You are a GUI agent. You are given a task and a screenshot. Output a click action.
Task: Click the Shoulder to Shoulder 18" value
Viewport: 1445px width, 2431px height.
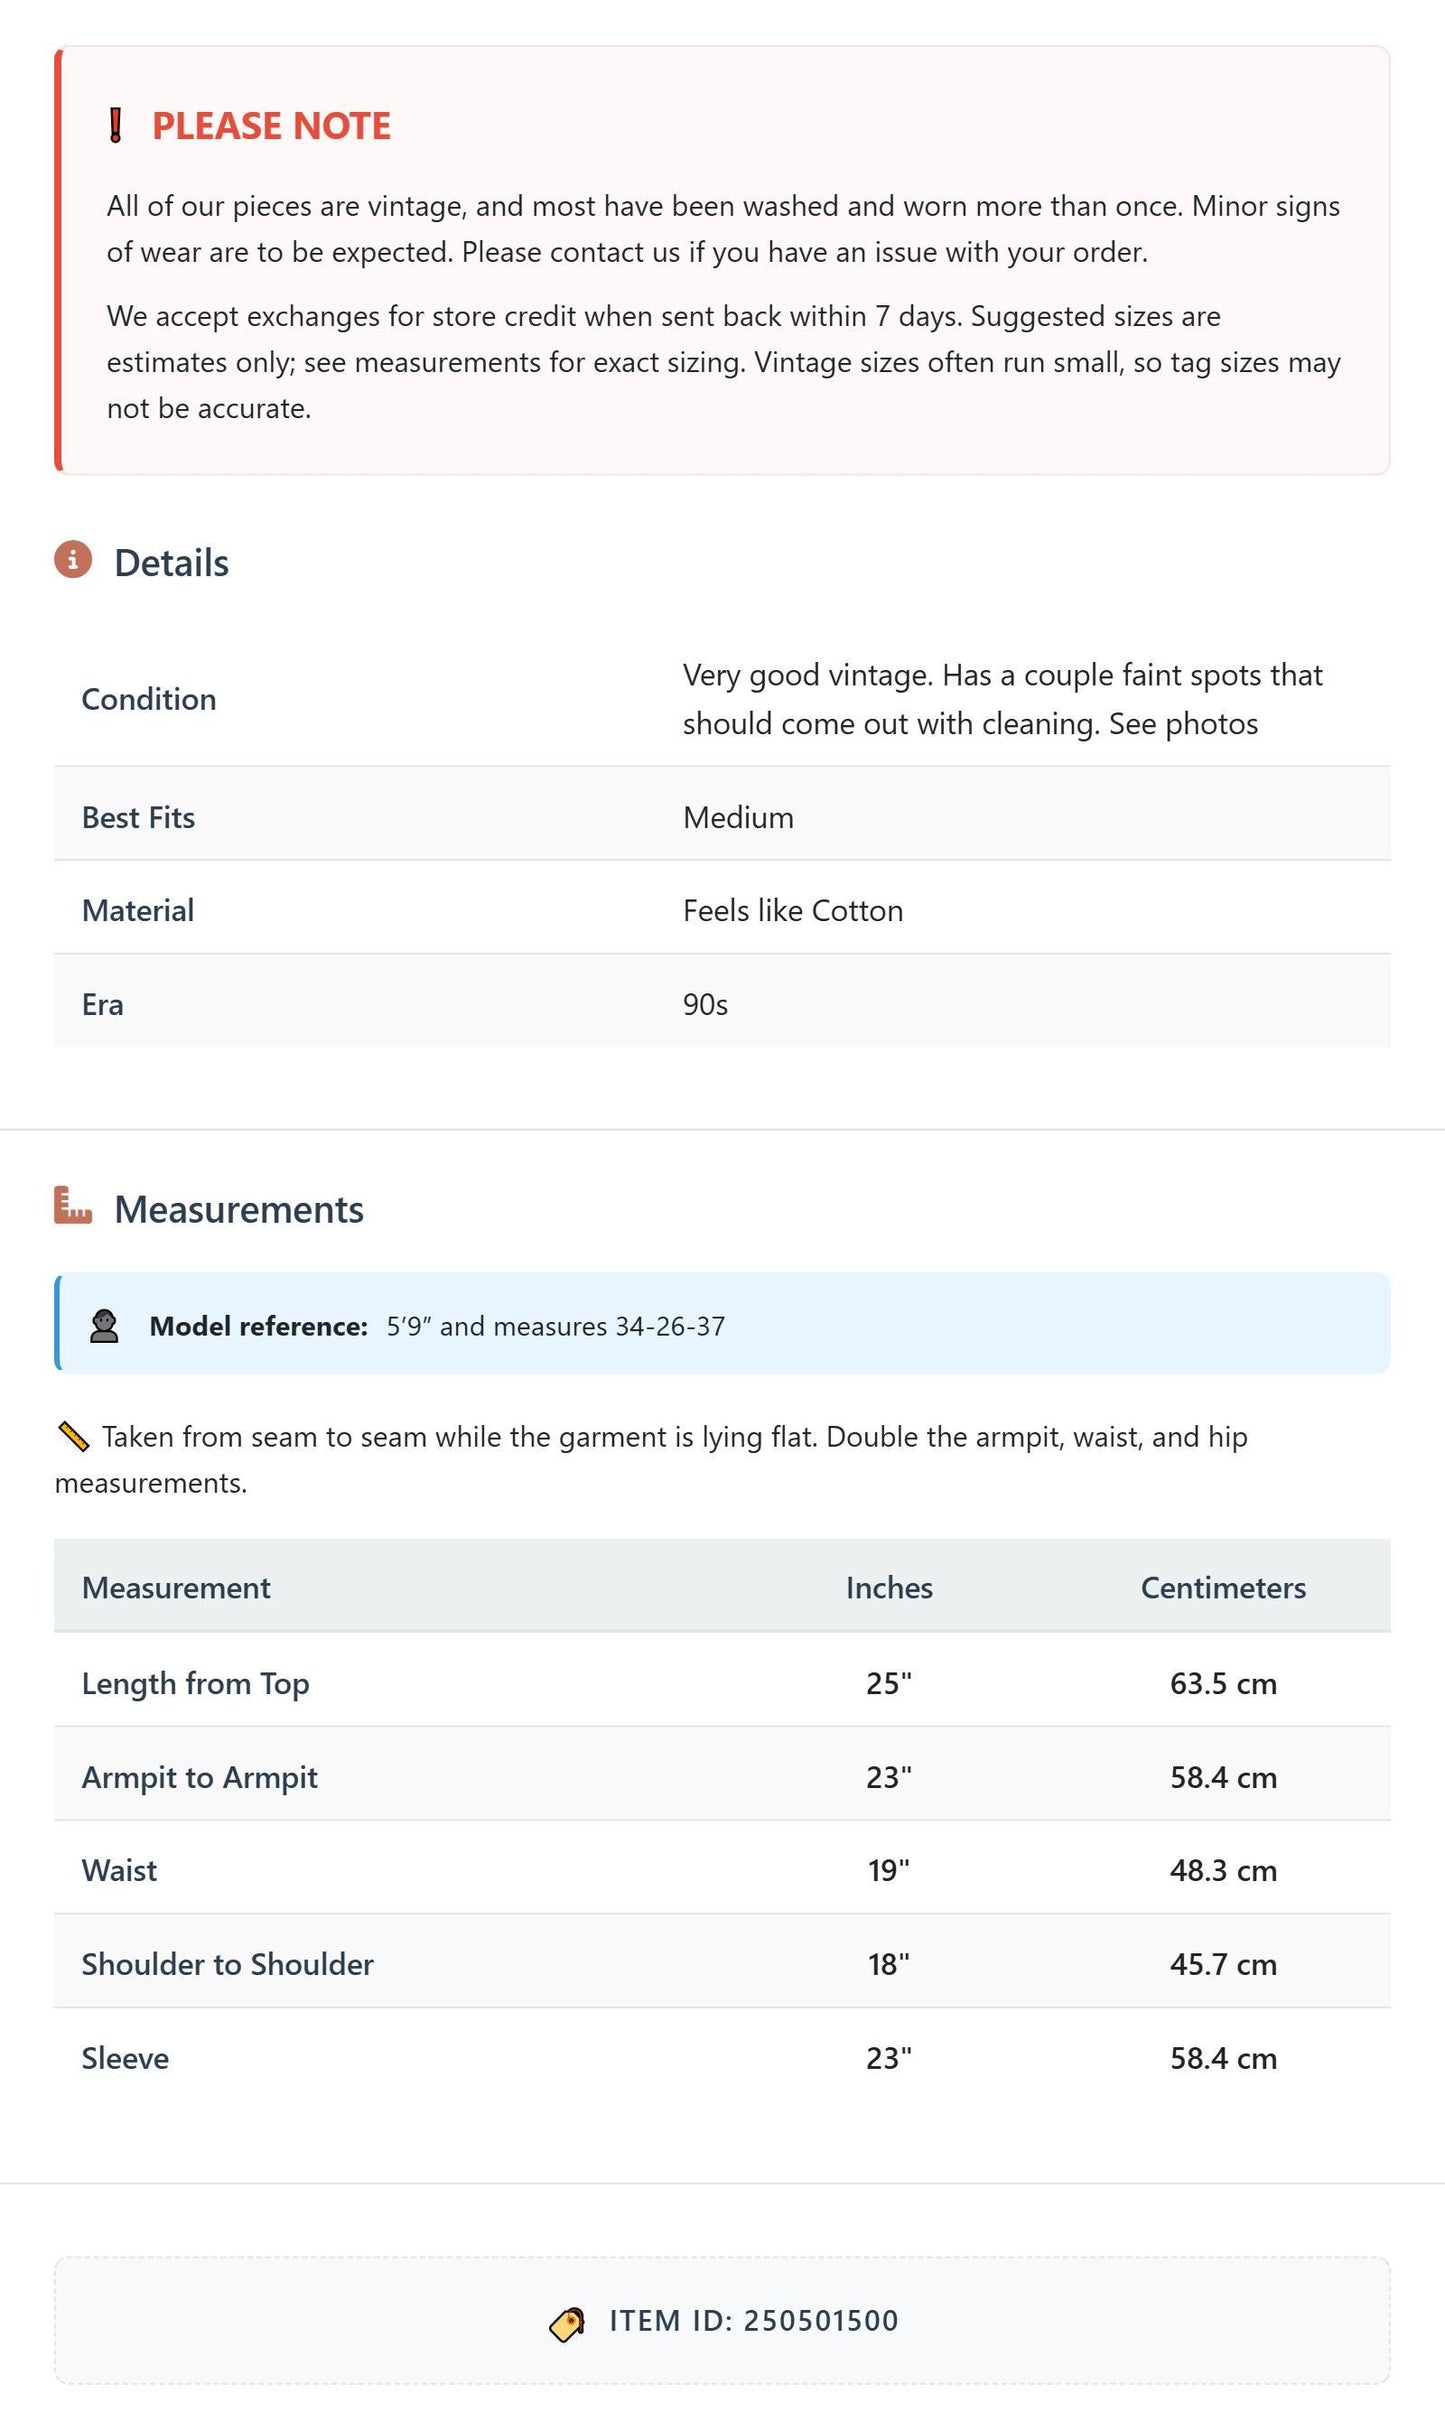(889, 1964)
